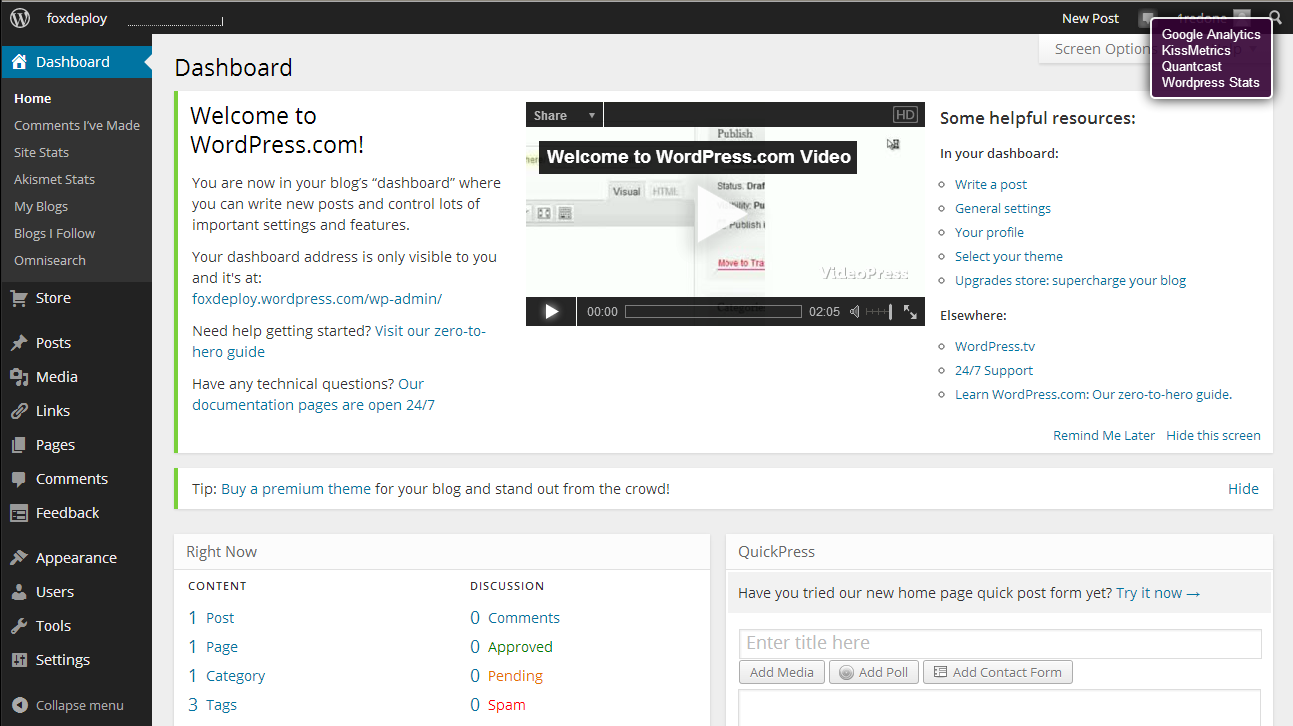Open the user account menu avatar
The image size is (1293, 726).
coord(1242,18)
